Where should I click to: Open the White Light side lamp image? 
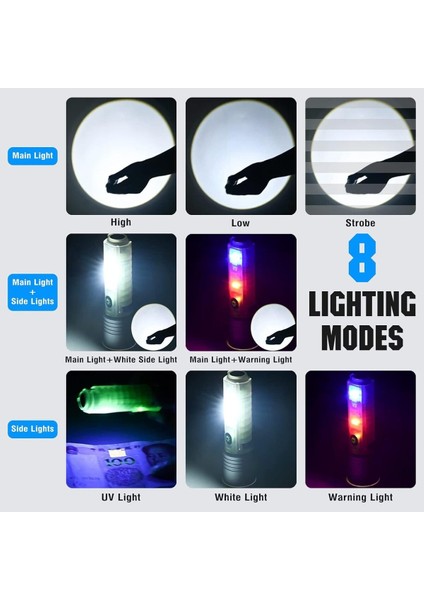[x=241, y=429]
